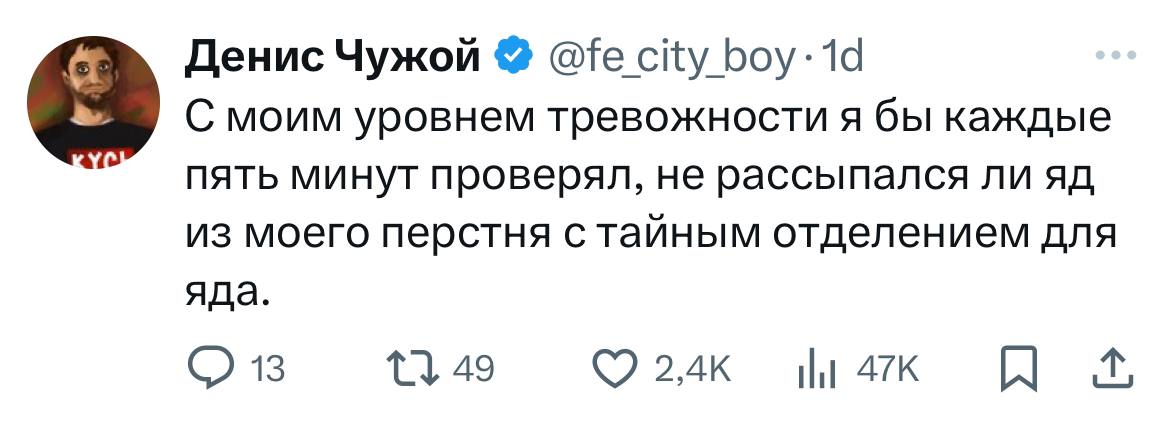Click the display name Денис Чужой
This screenshot has height=422, width=1170.
(x=333, y=56)
